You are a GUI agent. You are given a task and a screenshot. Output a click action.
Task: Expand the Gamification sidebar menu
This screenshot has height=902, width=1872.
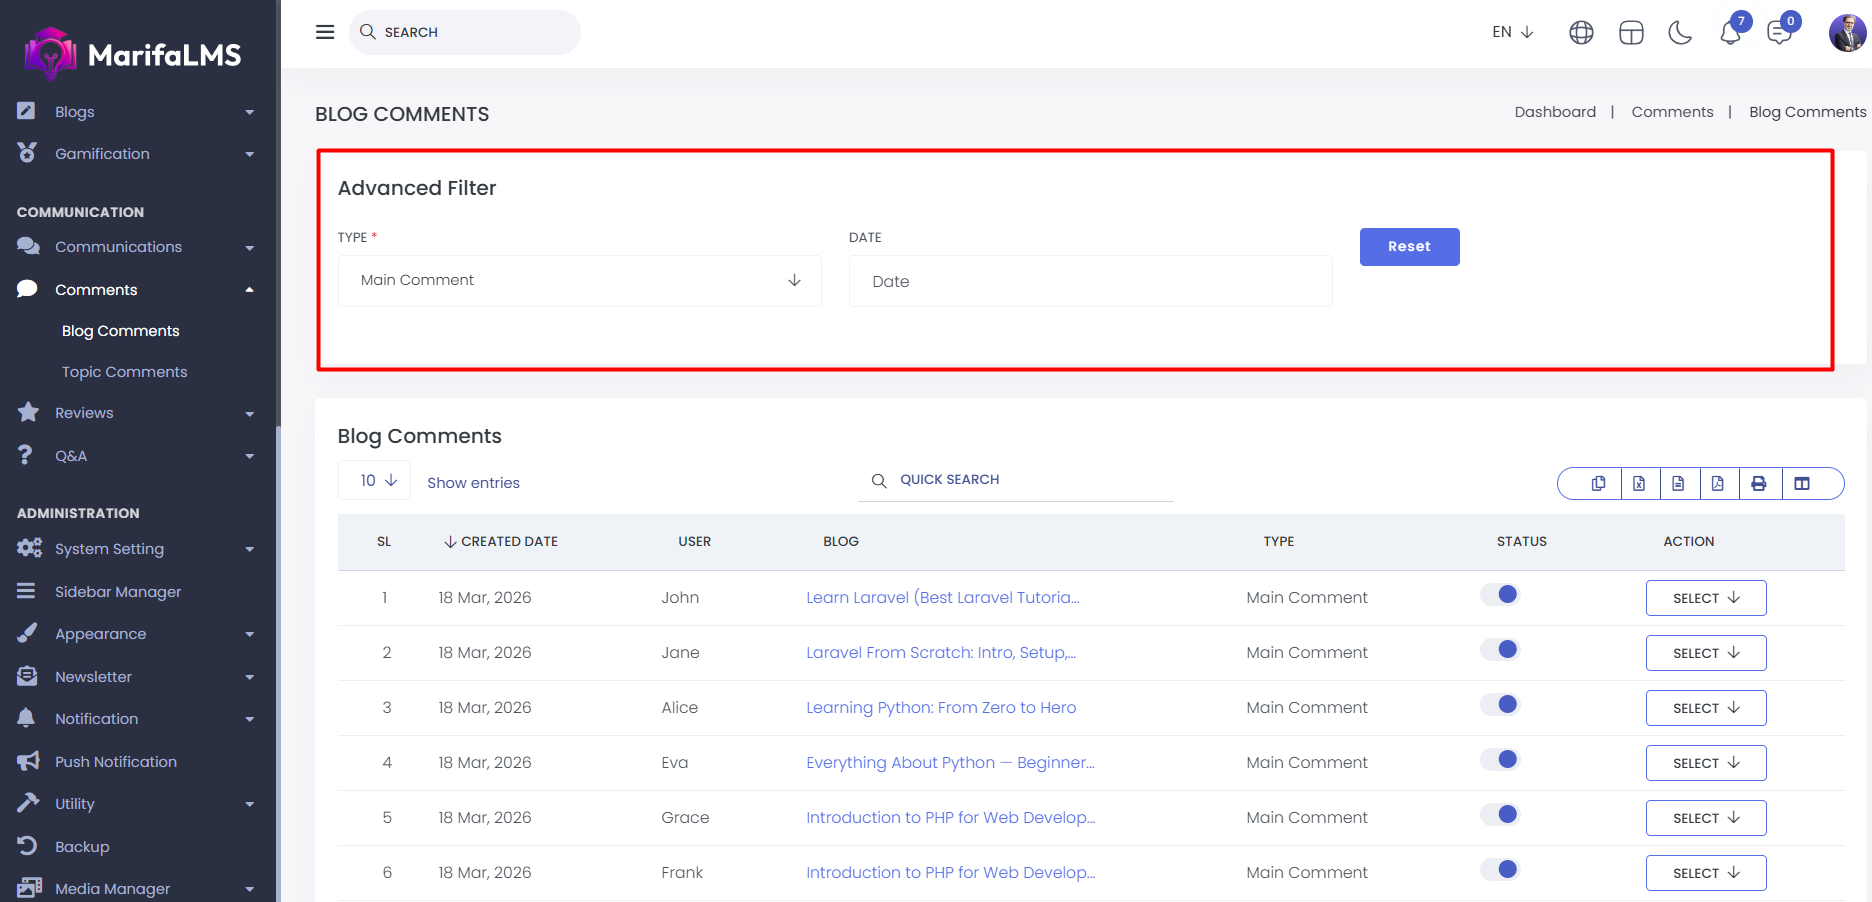102,154
